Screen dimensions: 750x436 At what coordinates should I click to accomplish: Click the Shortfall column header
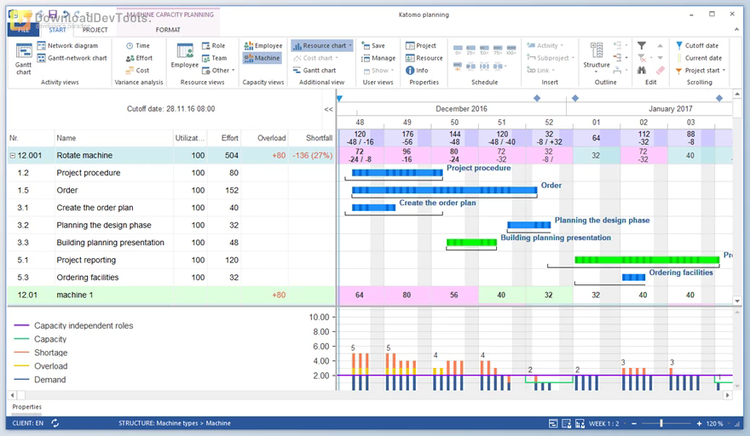coord(312,138)
